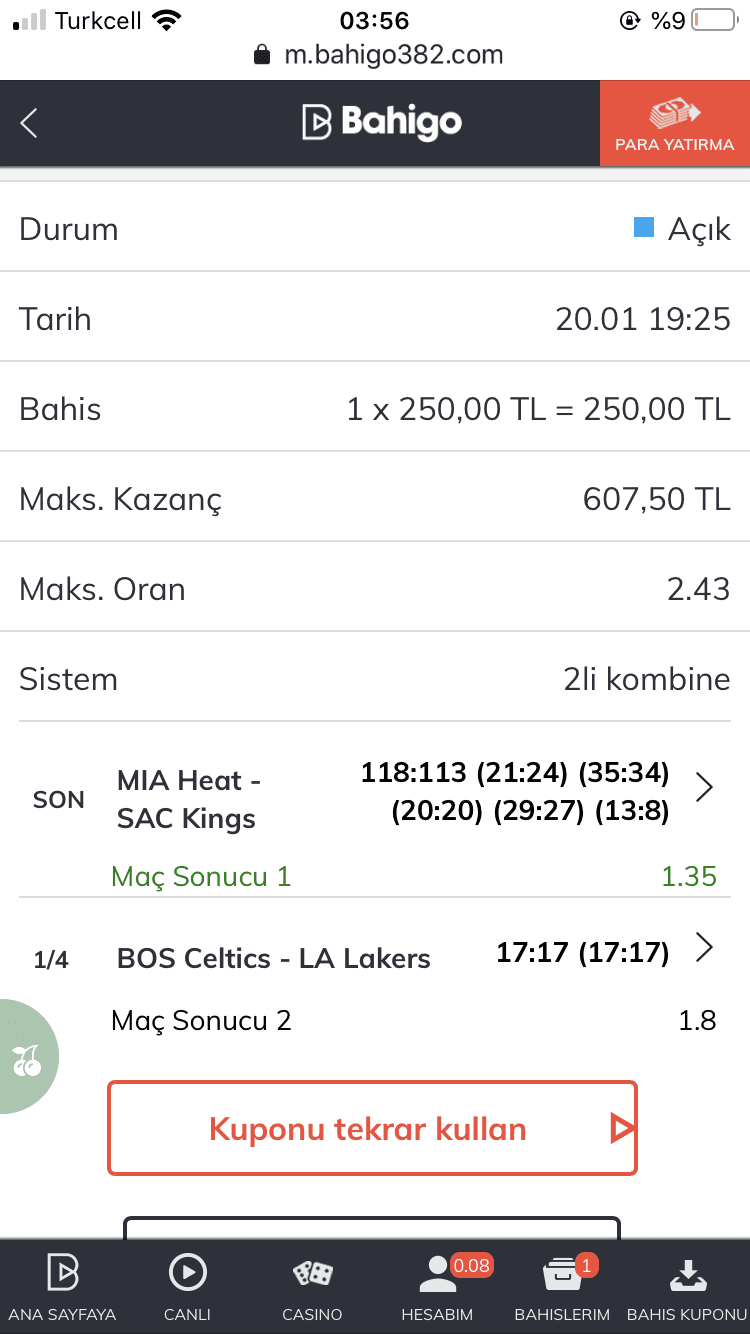Open the Bahigo logo home link

tap(381, 123)
